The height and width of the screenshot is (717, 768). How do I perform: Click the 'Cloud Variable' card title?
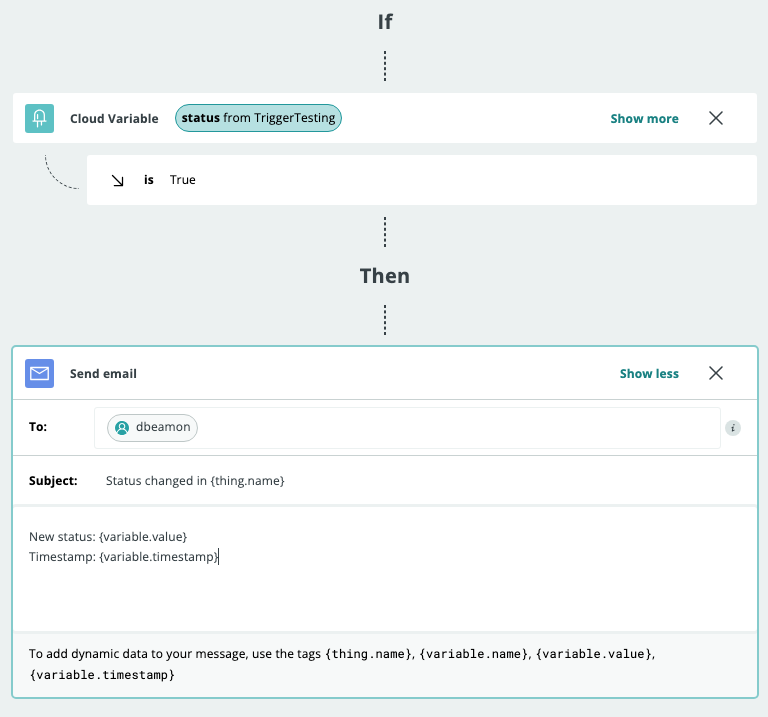click(x=114, y=119)
